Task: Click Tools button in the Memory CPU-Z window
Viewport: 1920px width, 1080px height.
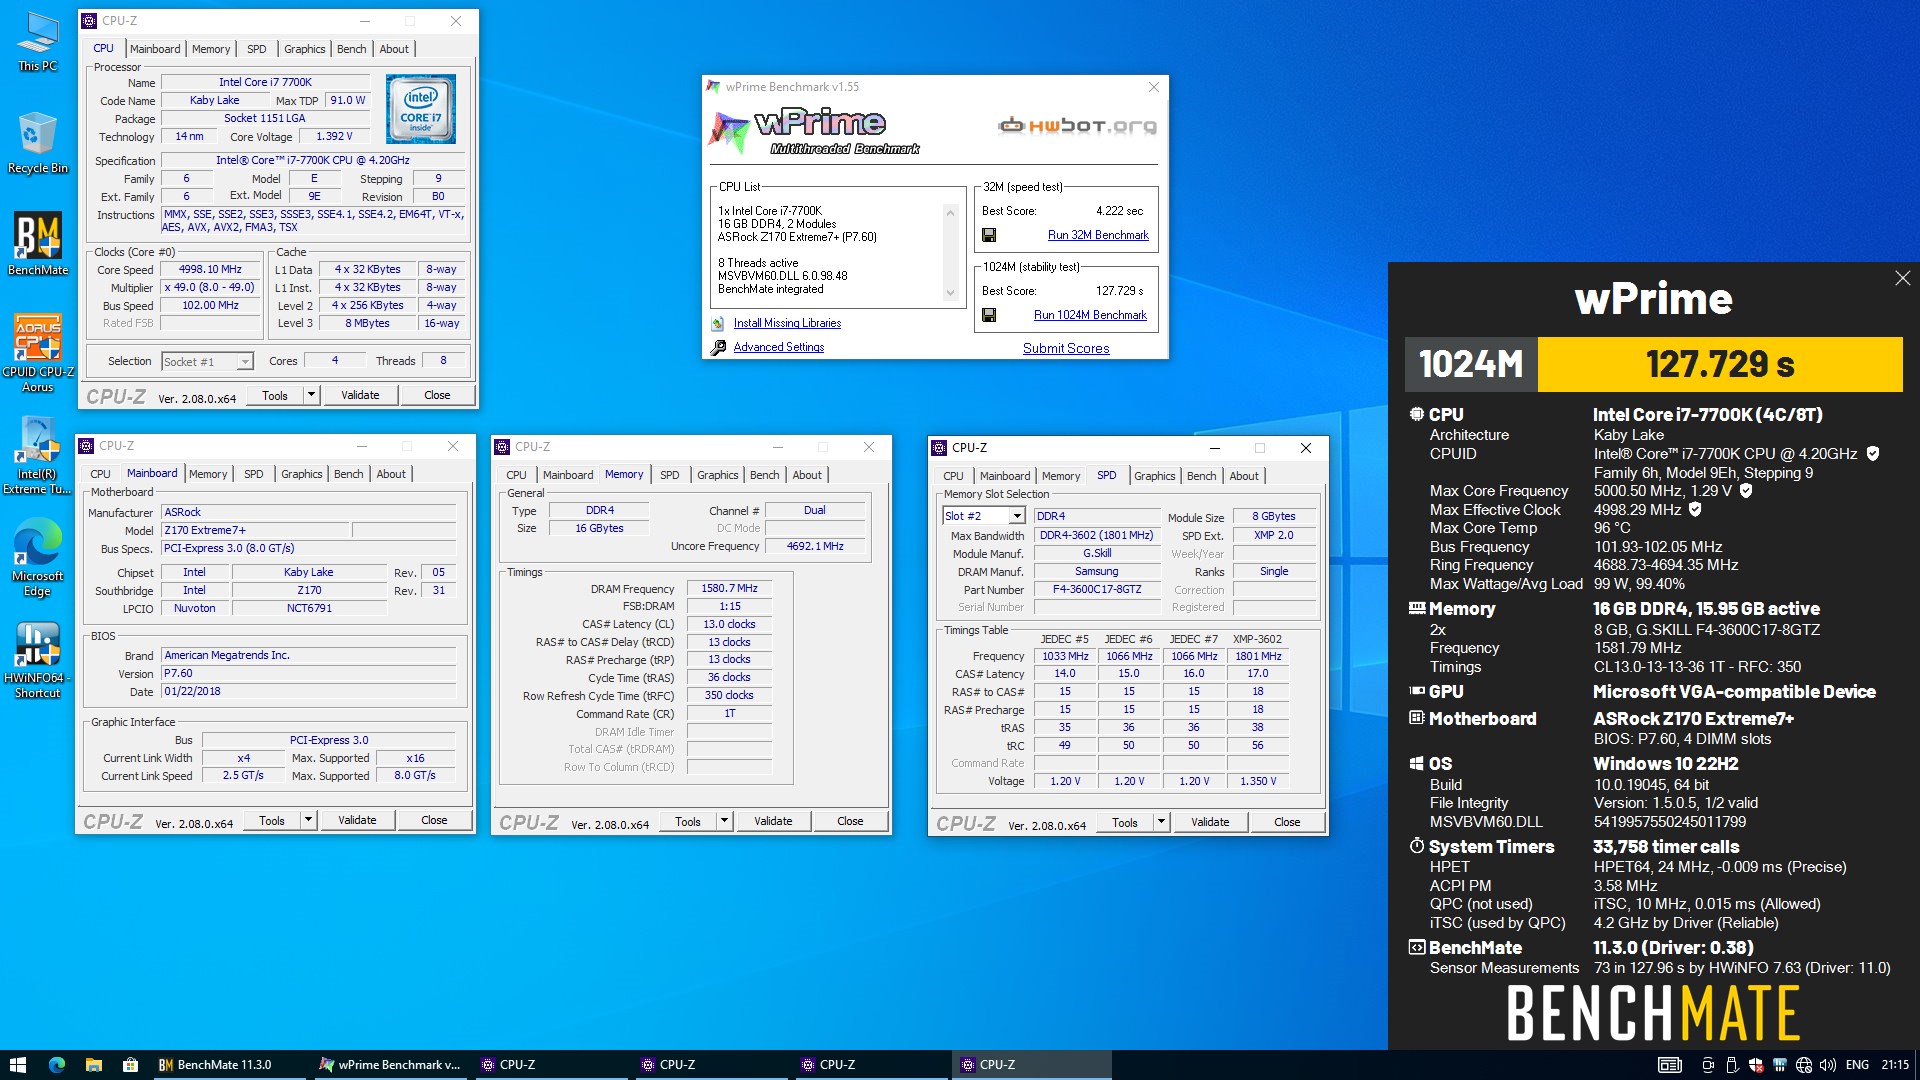Action: tap(688, 821)
